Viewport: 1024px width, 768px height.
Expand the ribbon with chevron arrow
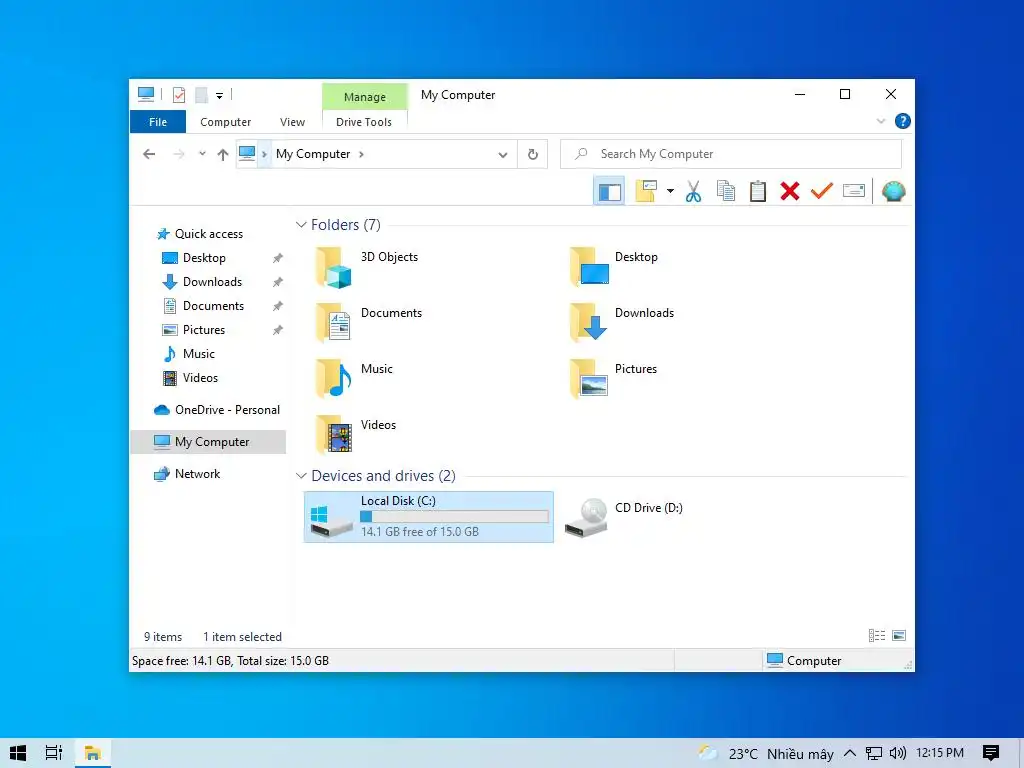(881, 121)
